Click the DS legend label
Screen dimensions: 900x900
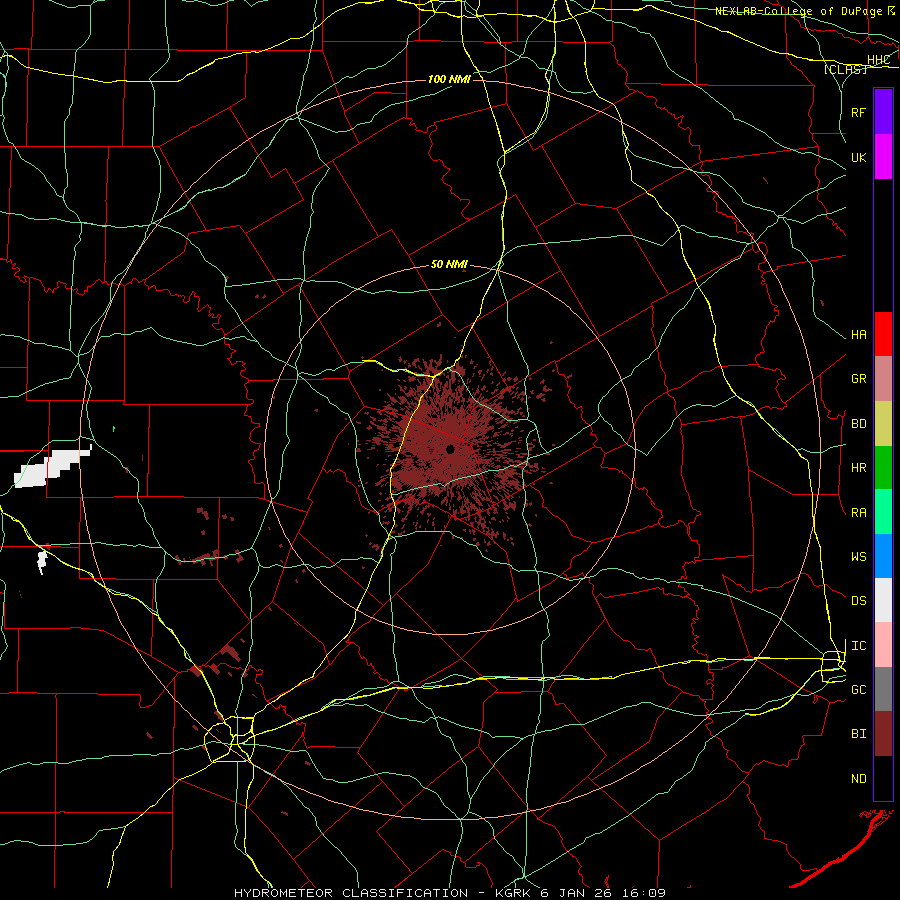coord(858,601)
